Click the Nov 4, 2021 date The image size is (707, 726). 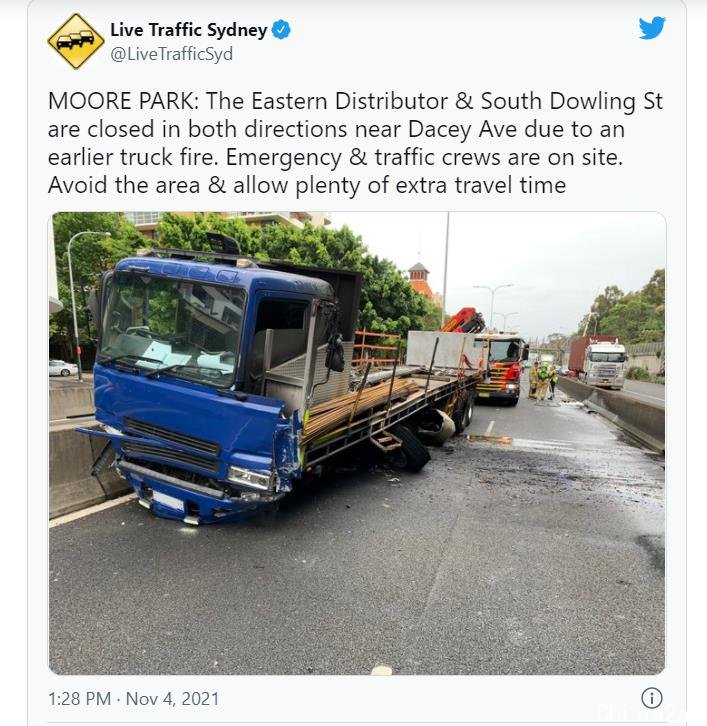(172, 699)
